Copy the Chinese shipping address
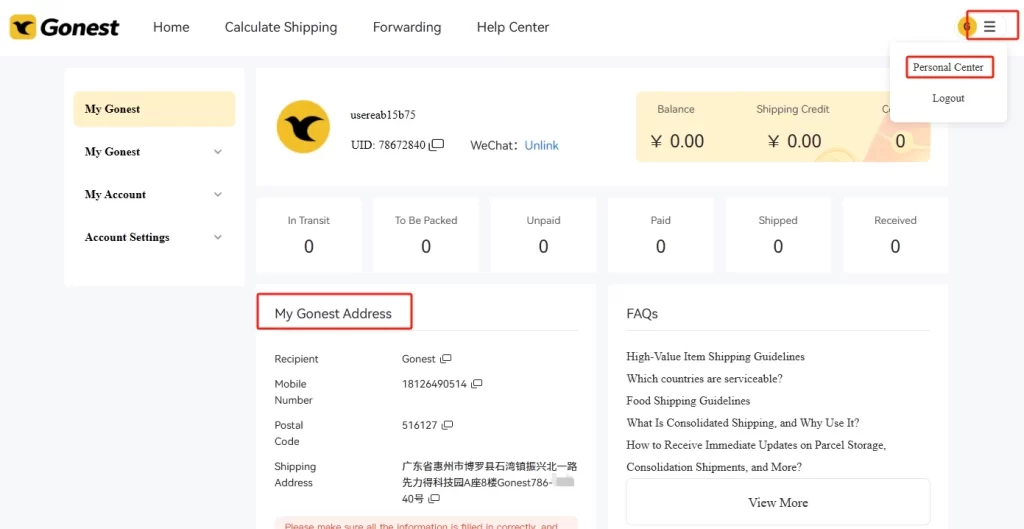This screenshot has width=1024, height=529. (x=434, y=499)
